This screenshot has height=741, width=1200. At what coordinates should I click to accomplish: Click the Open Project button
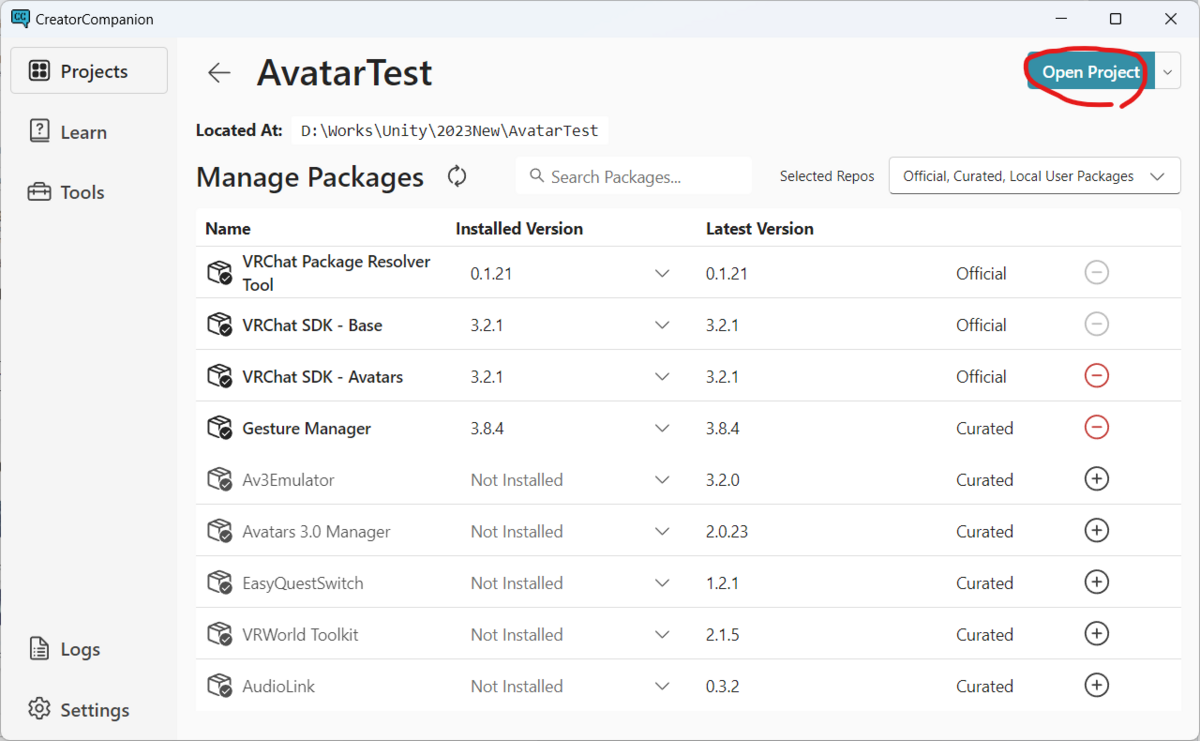[1090, 72]
